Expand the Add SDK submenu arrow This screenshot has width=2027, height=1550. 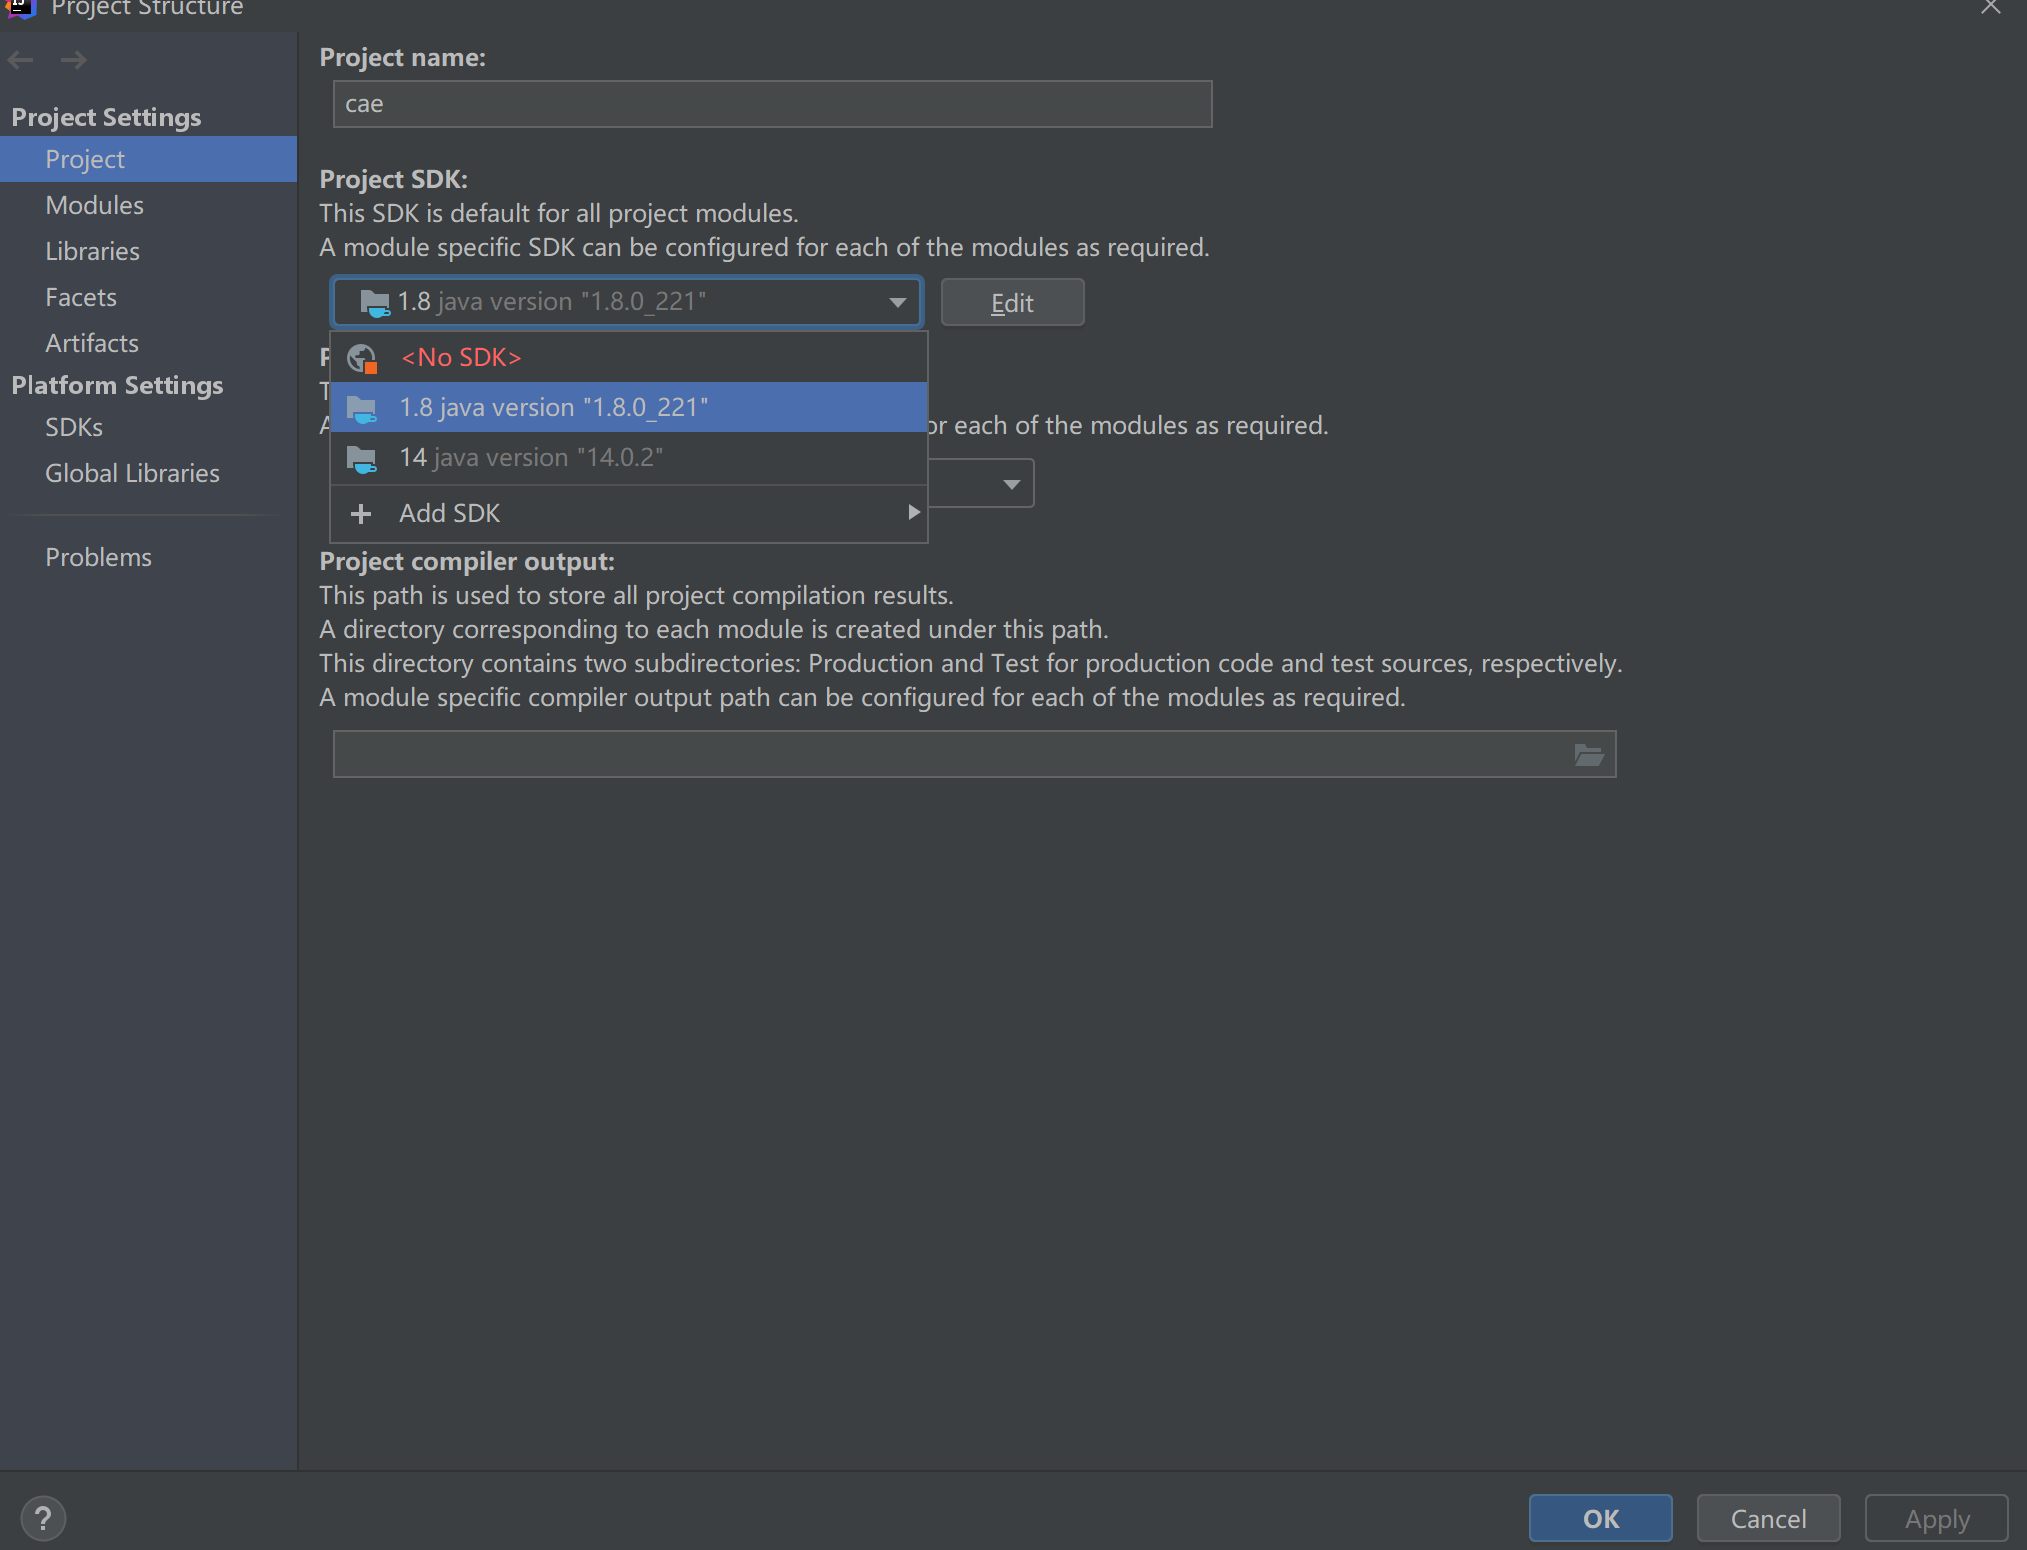pos(913,513)
